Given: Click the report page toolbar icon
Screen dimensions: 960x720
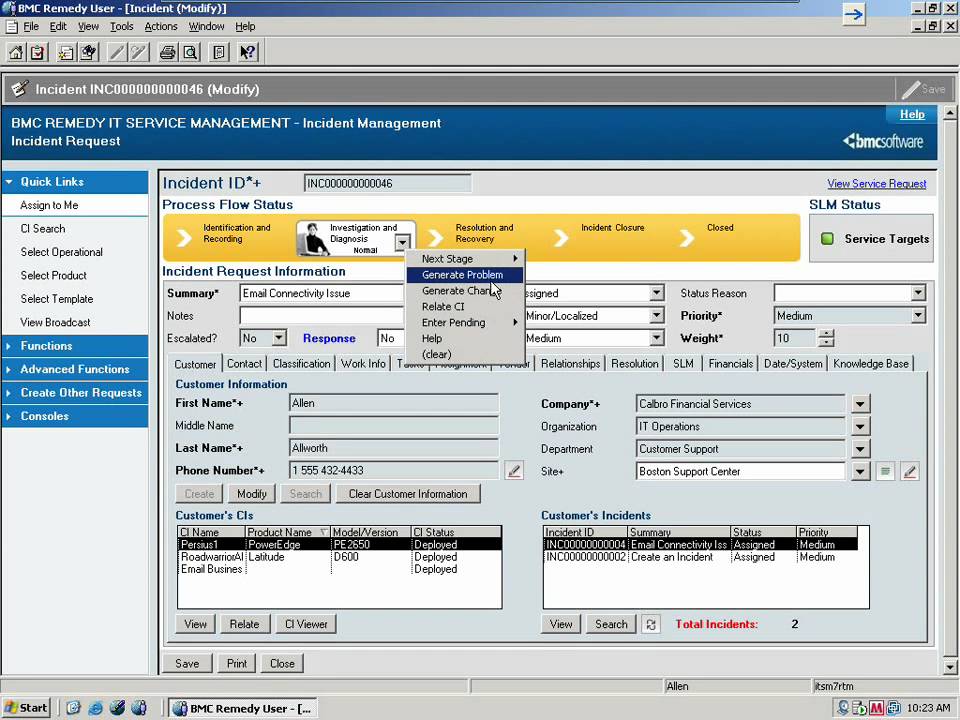Looking at the screenshot, I should point(219,53).
